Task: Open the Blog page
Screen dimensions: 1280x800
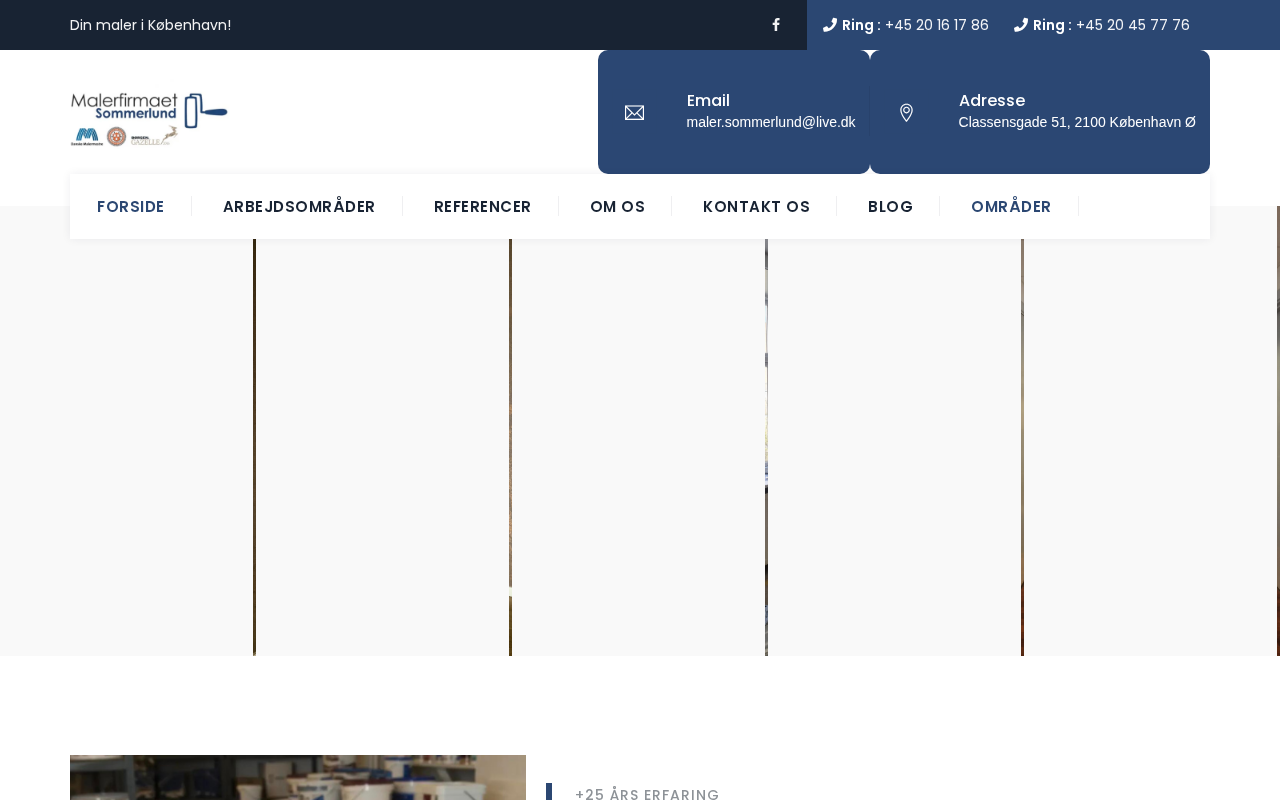Action: coord(890,207)
